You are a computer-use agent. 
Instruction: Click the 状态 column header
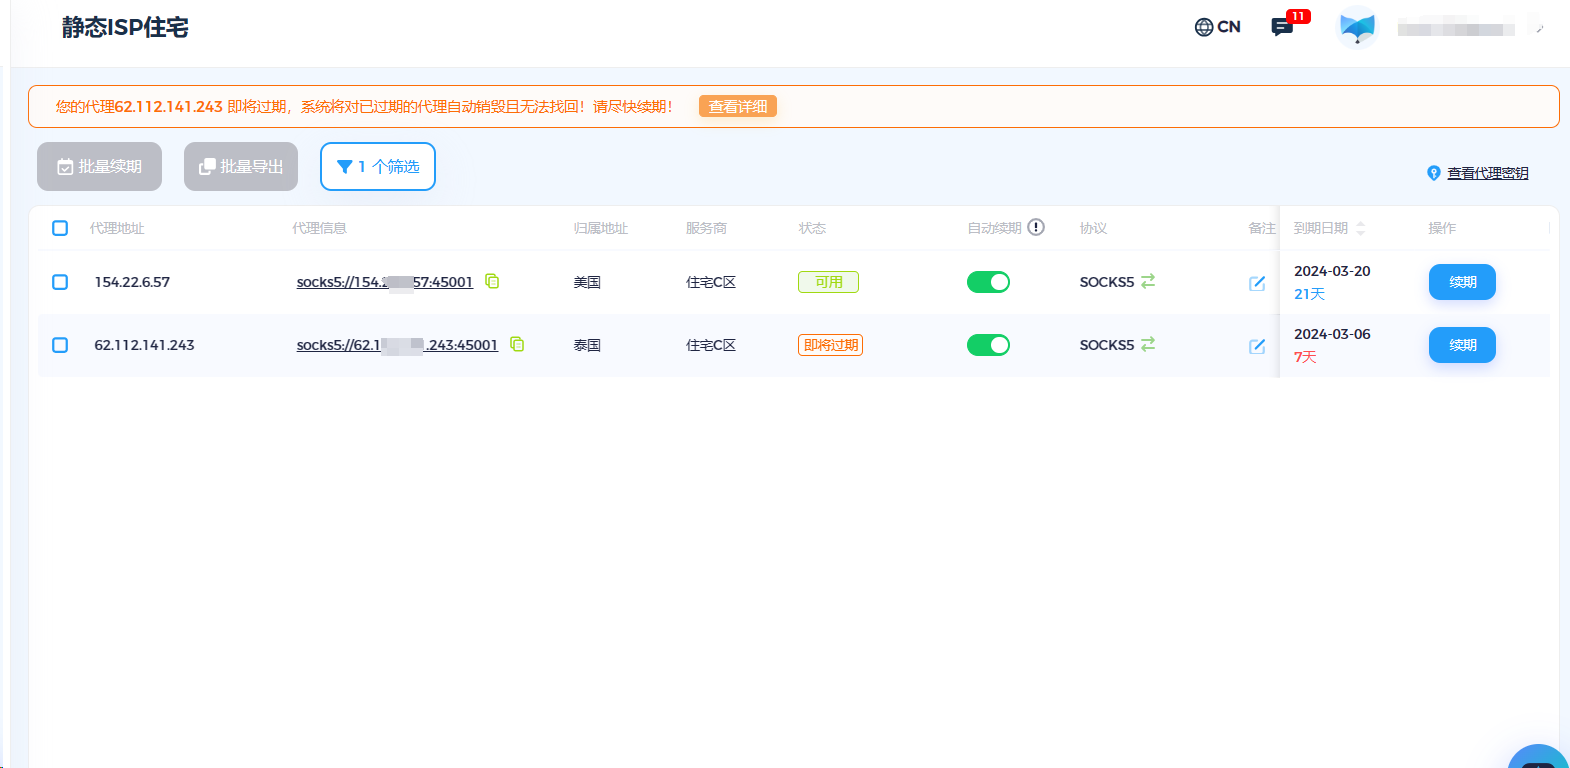(x=812, y=228)
